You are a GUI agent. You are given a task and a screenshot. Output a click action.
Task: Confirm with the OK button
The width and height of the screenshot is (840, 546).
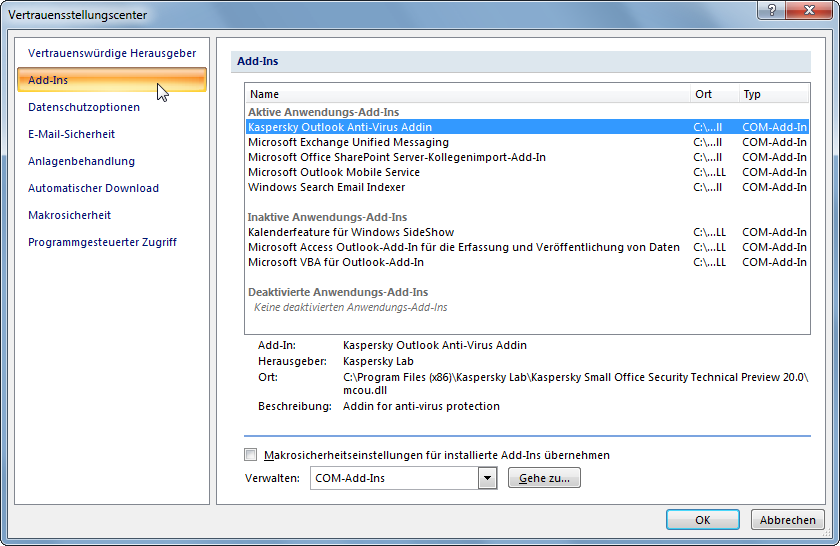pyautogui.click(x=702, y=520)
